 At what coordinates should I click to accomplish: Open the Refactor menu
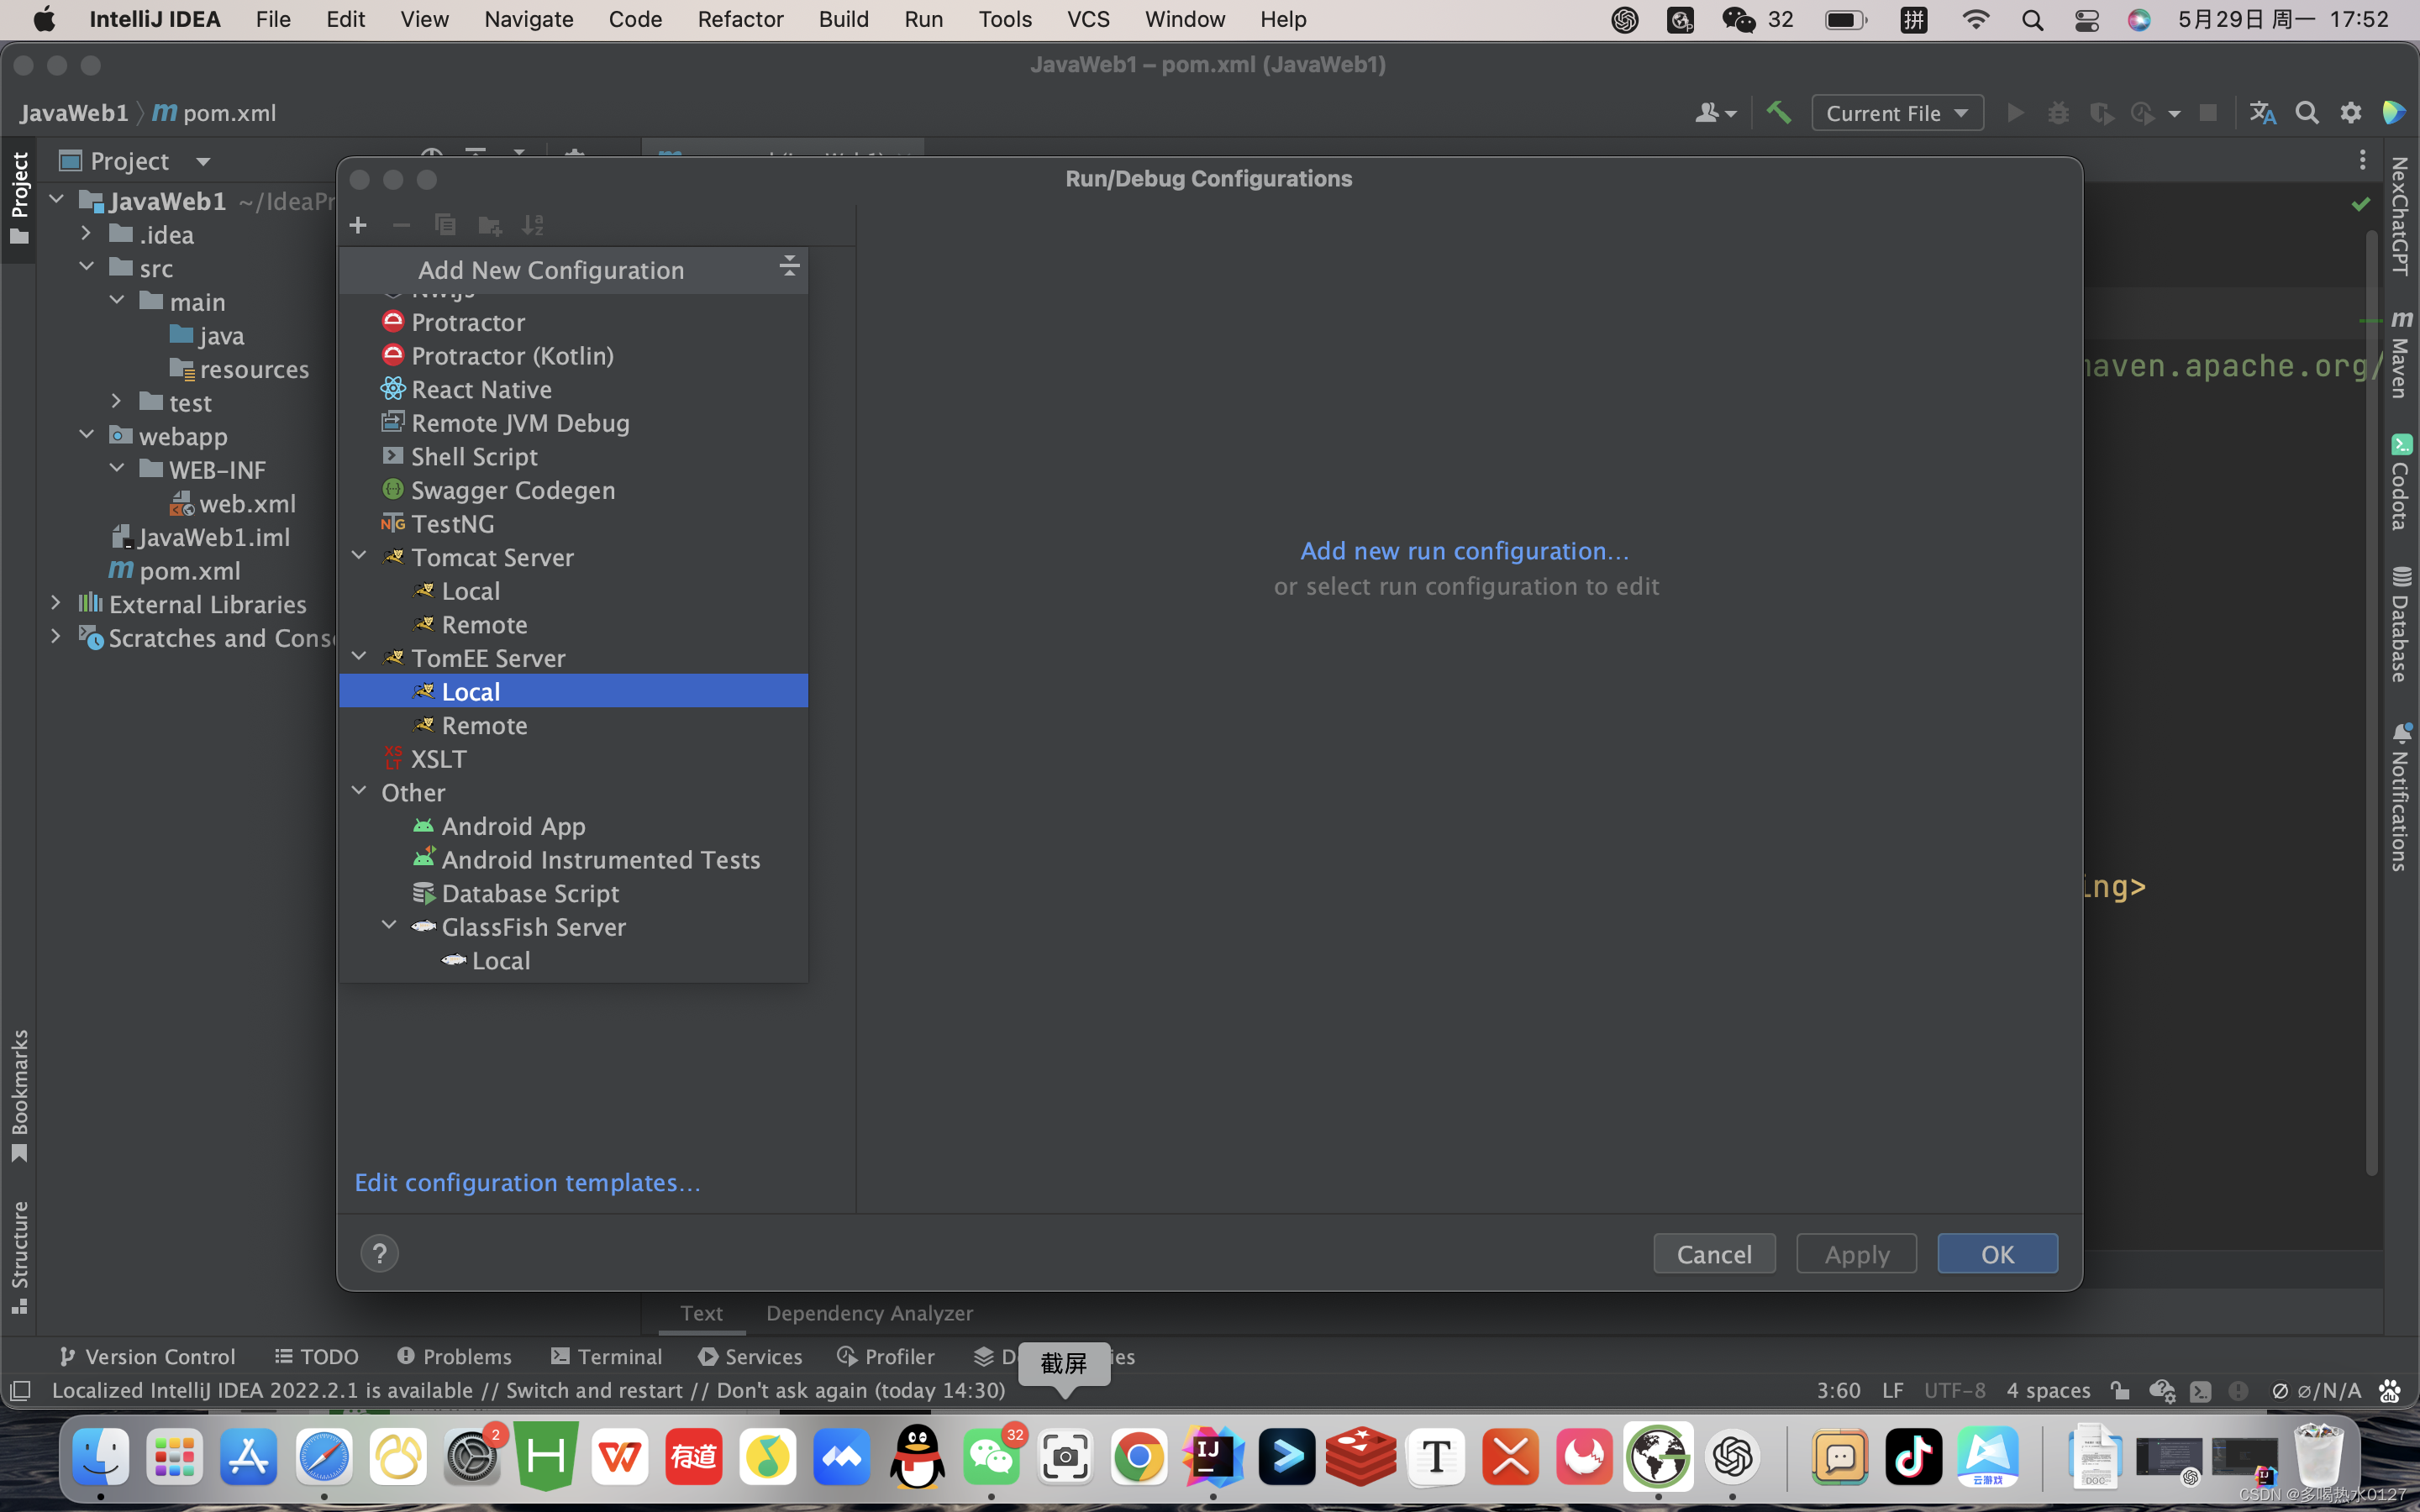click(x=740, y=19)
